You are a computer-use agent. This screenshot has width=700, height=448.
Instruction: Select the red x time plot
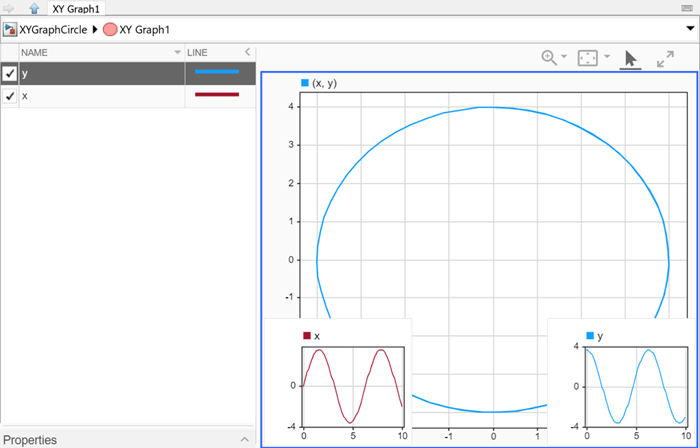point(353,386)
